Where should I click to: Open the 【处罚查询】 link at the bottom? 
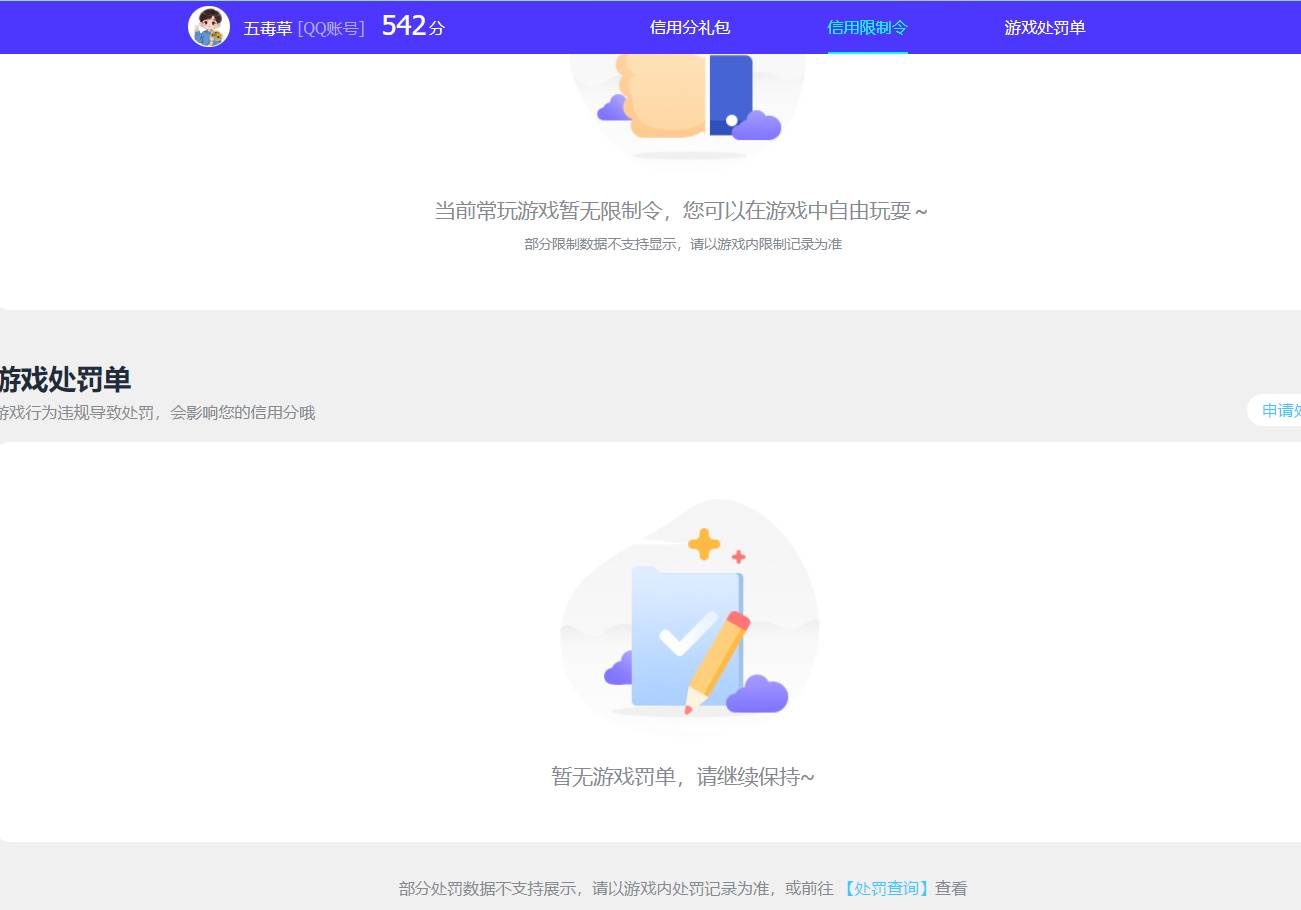pos(886,888)
